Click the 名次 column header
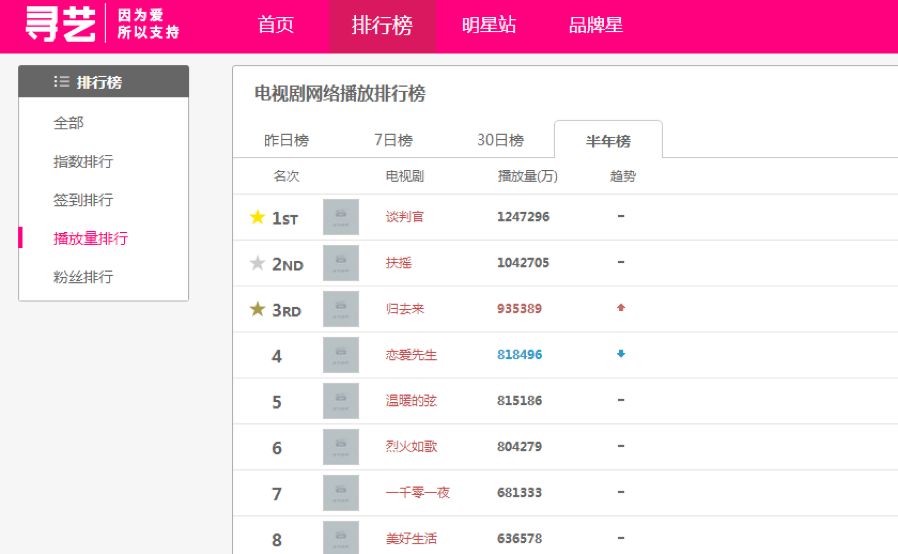 point(286,176)
